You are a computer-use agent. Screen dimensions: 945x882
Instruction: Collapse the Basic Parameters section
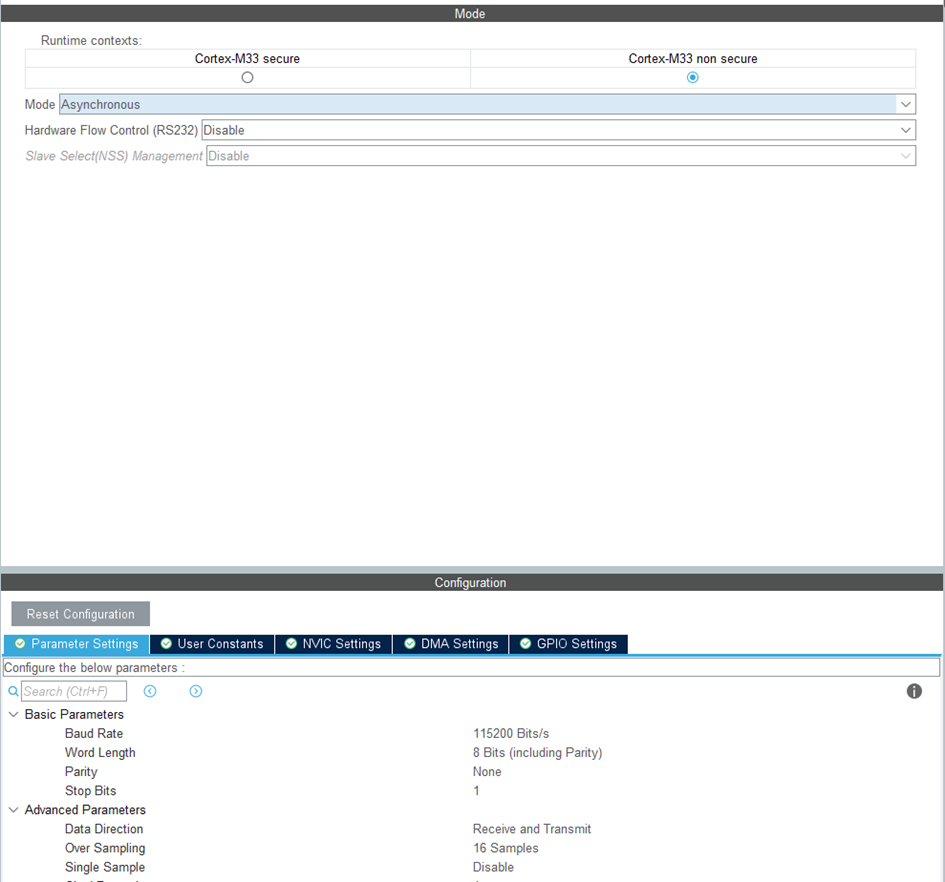click(13, 714)
